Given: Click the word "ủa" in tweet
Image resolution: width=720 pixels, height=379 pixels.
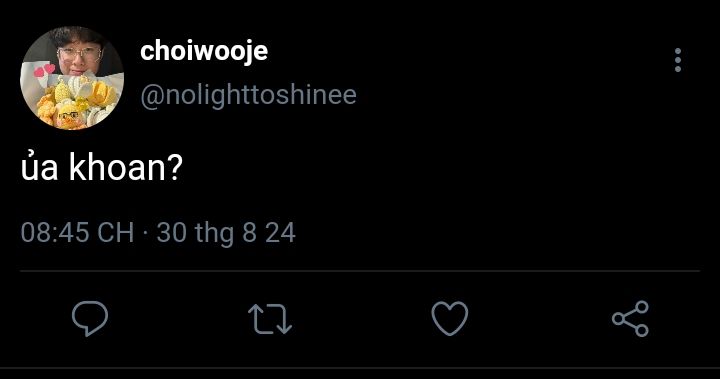Looking at the screenshot, I should [39, 167].
